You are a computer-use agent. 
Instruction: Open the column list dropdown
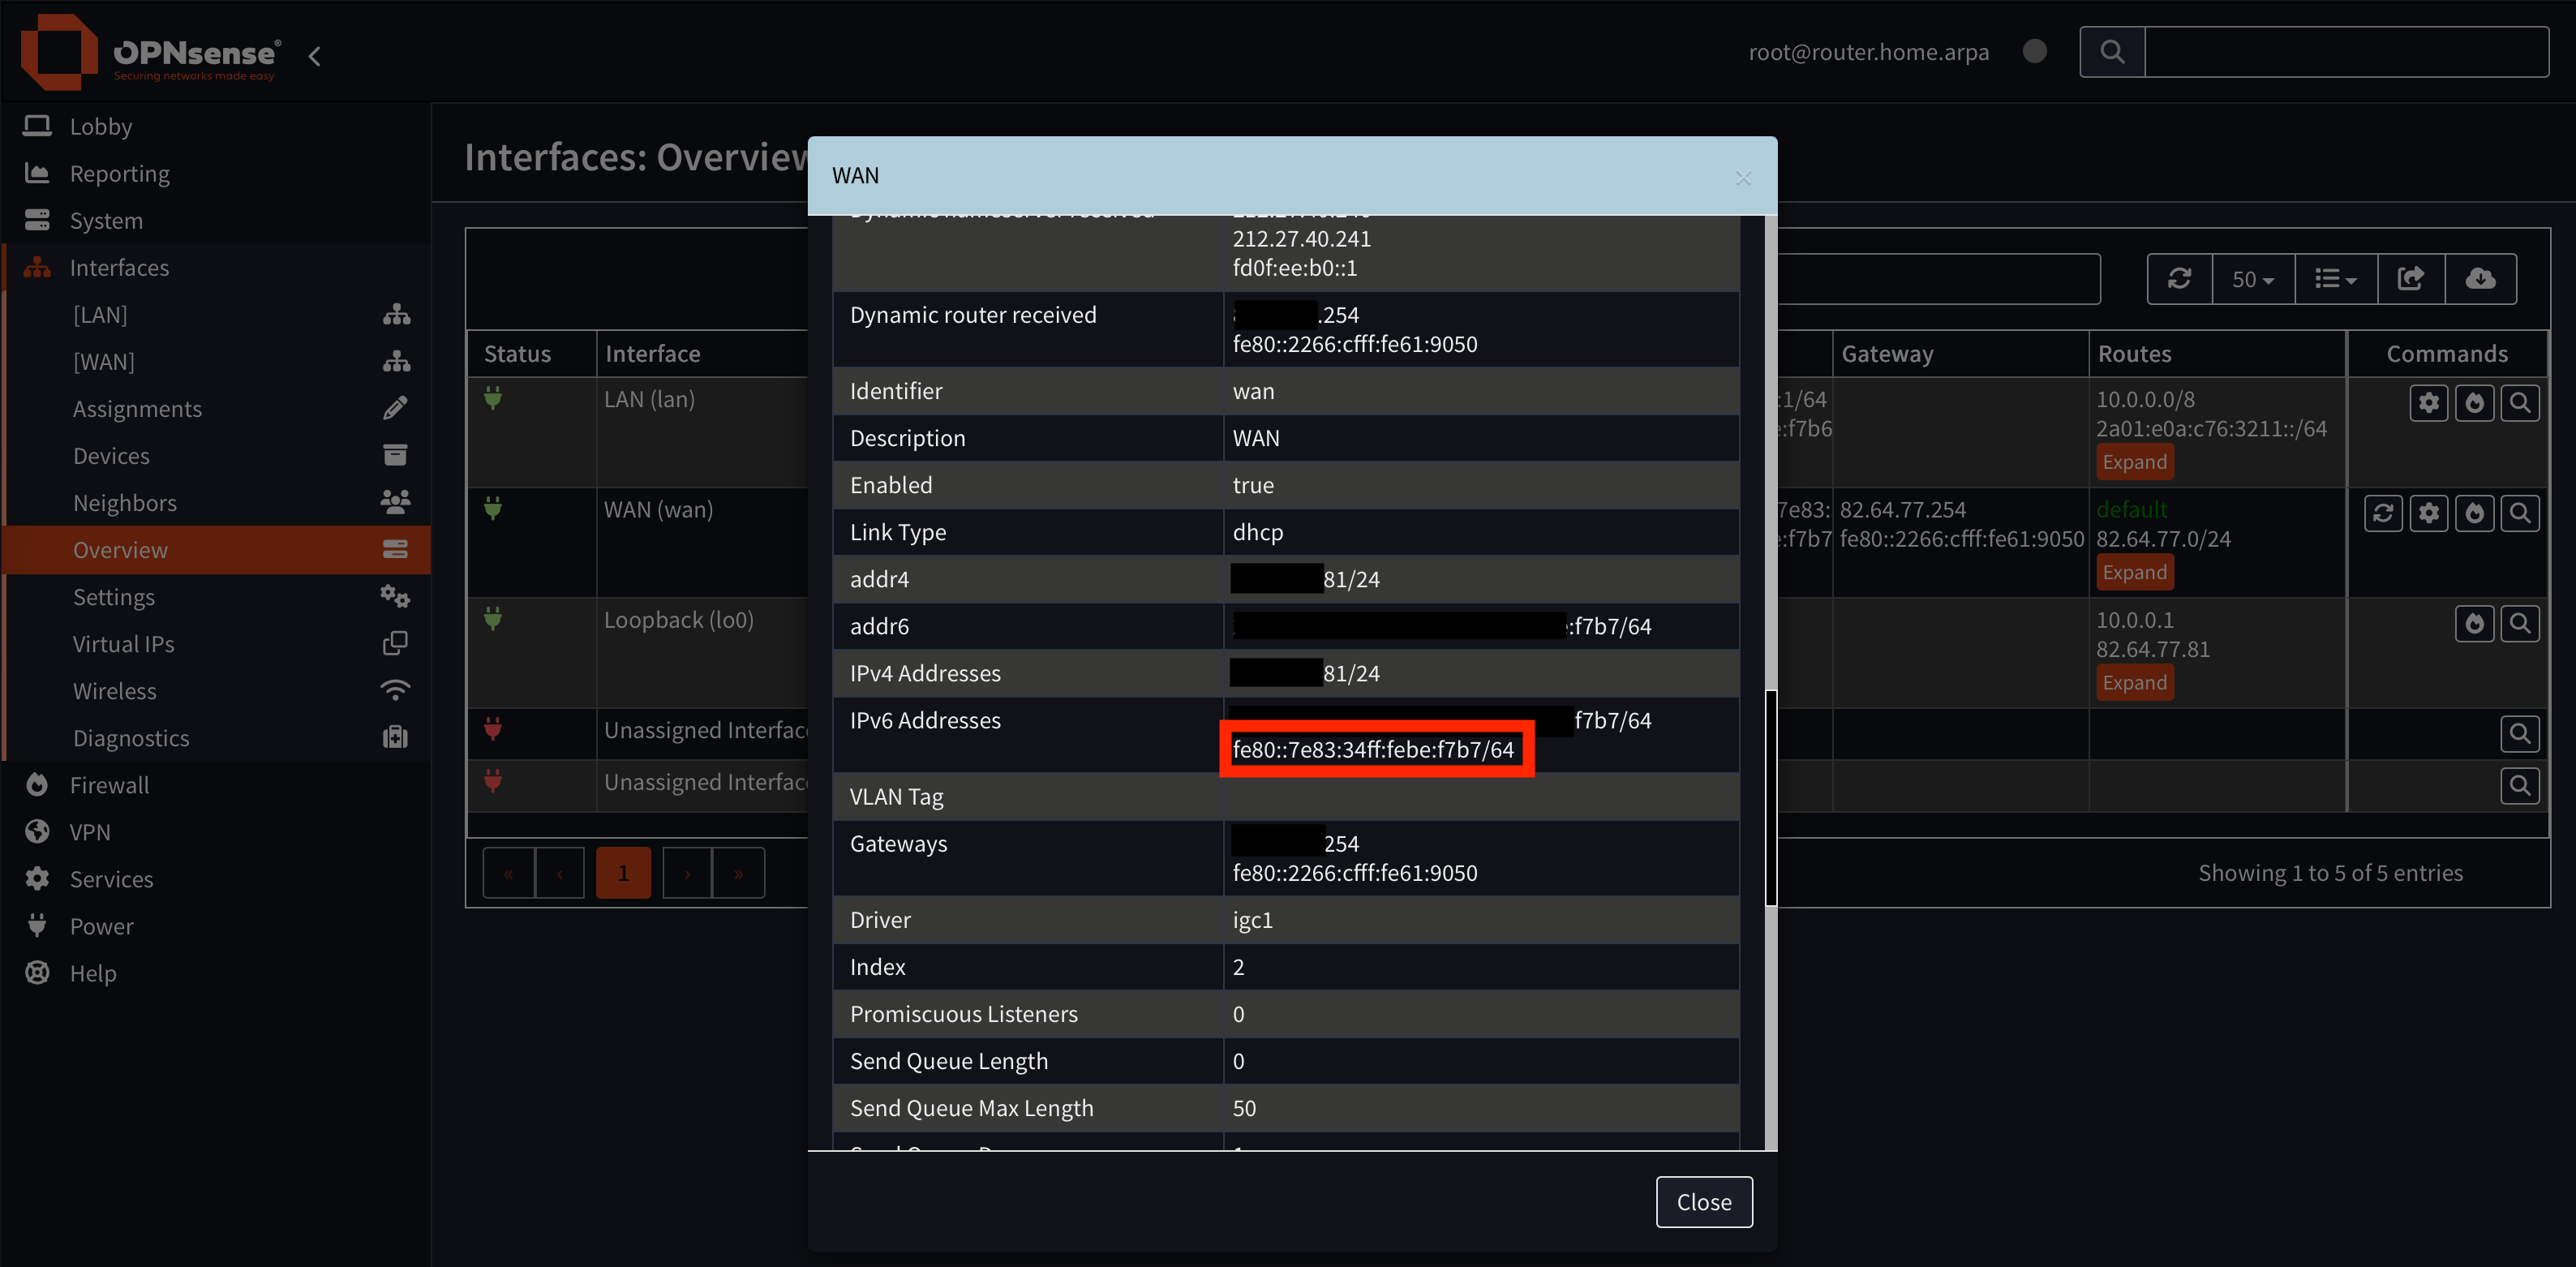[2335, 279]
